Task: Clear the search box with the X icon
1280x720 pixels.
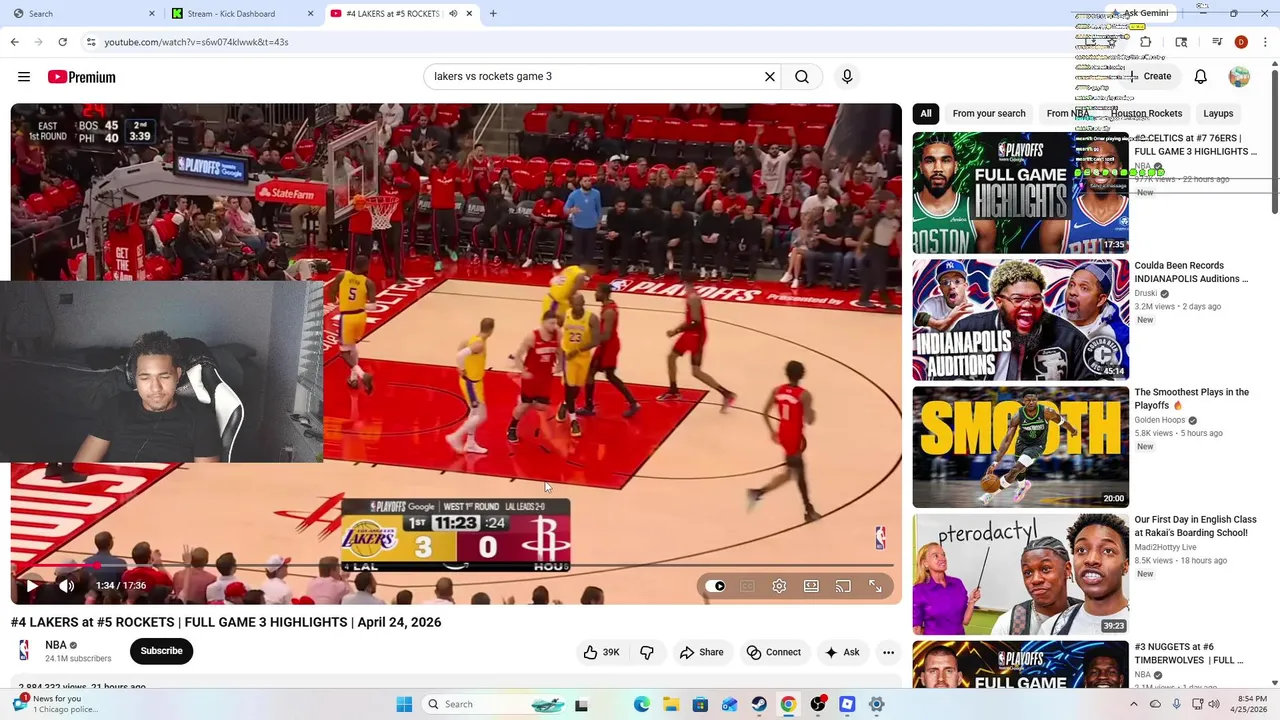Action: click(x=770, y=76)
